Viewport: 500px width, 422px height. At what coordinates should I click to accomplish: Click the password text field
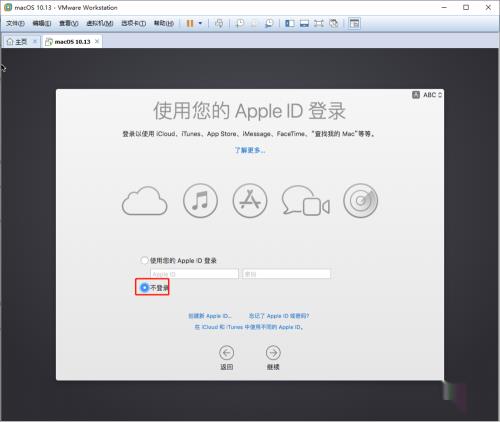click(x=287, y=274)
